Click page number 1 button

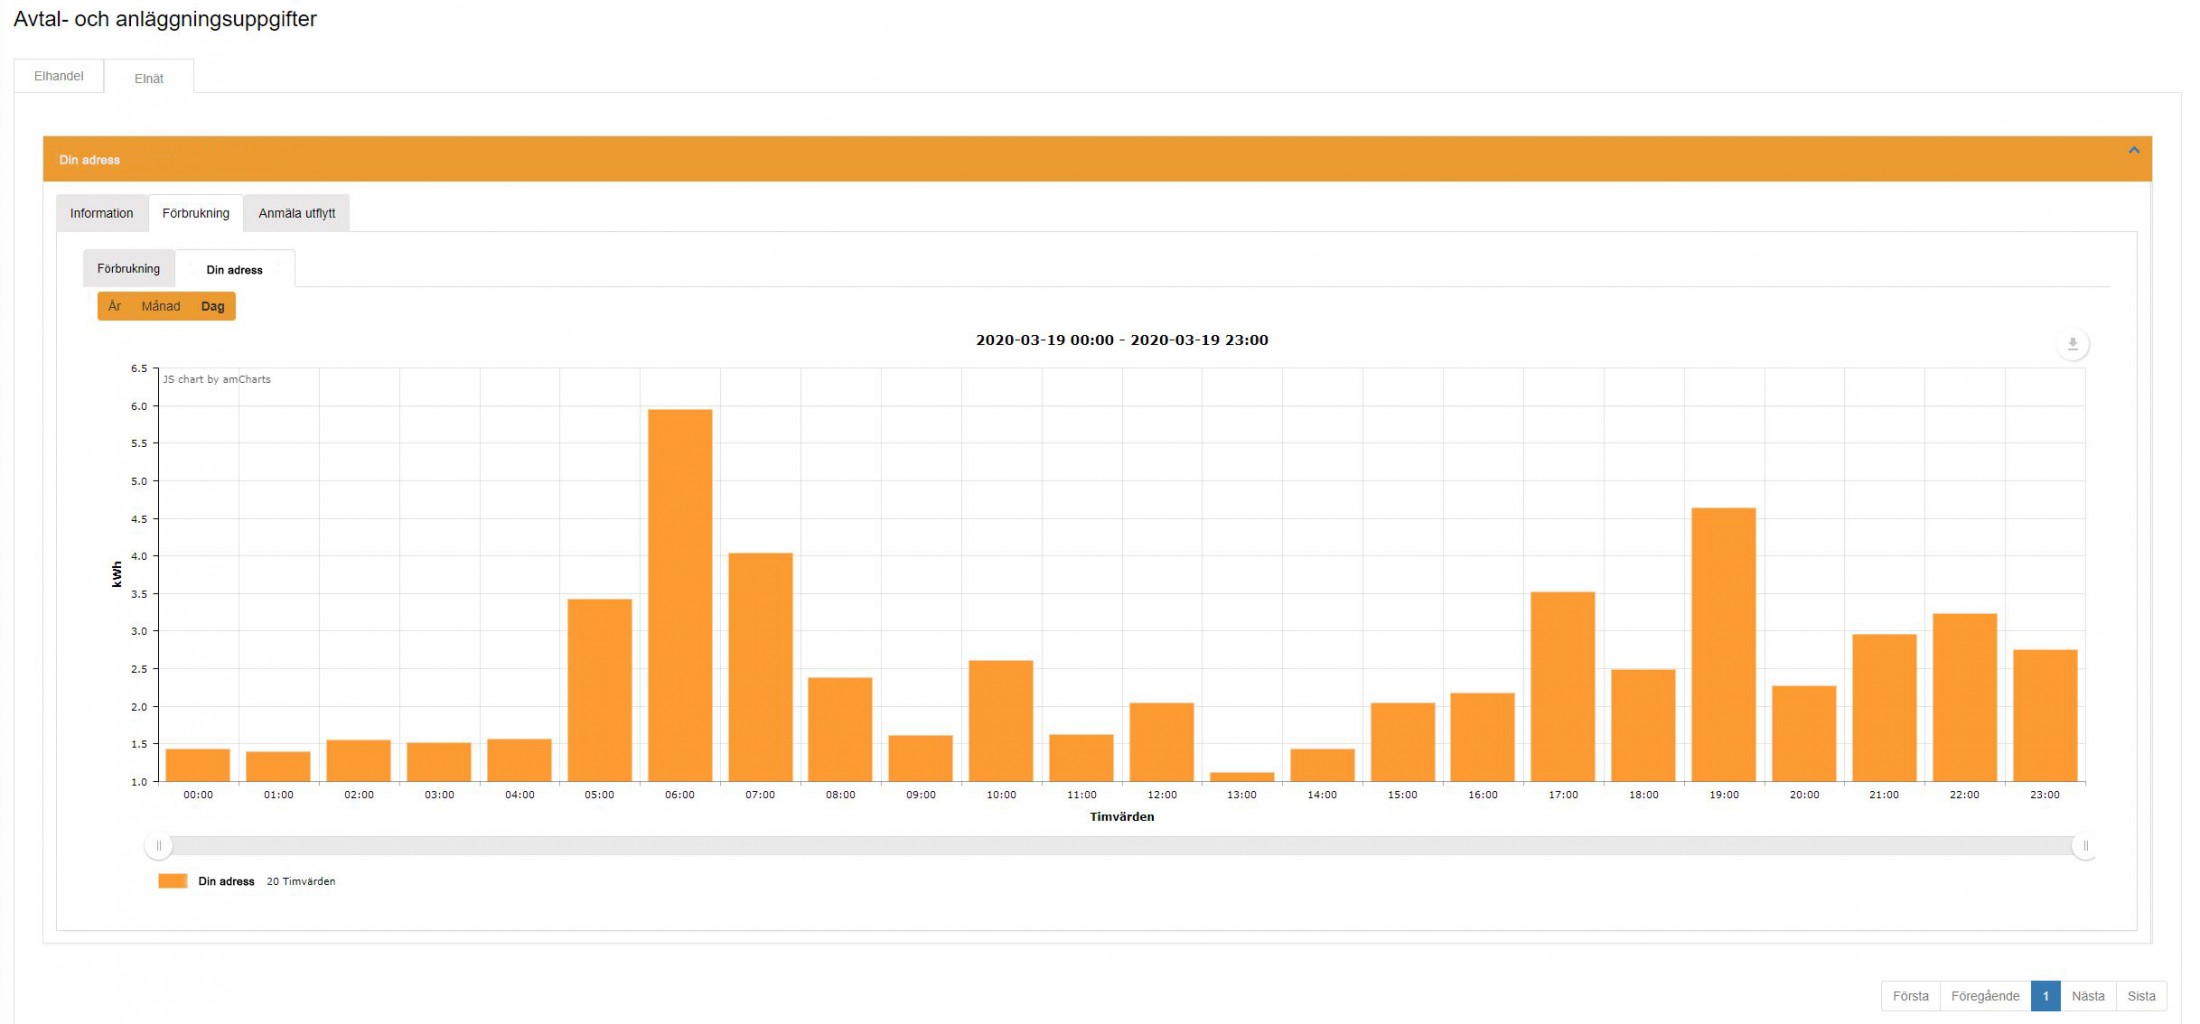(2045, 996)
